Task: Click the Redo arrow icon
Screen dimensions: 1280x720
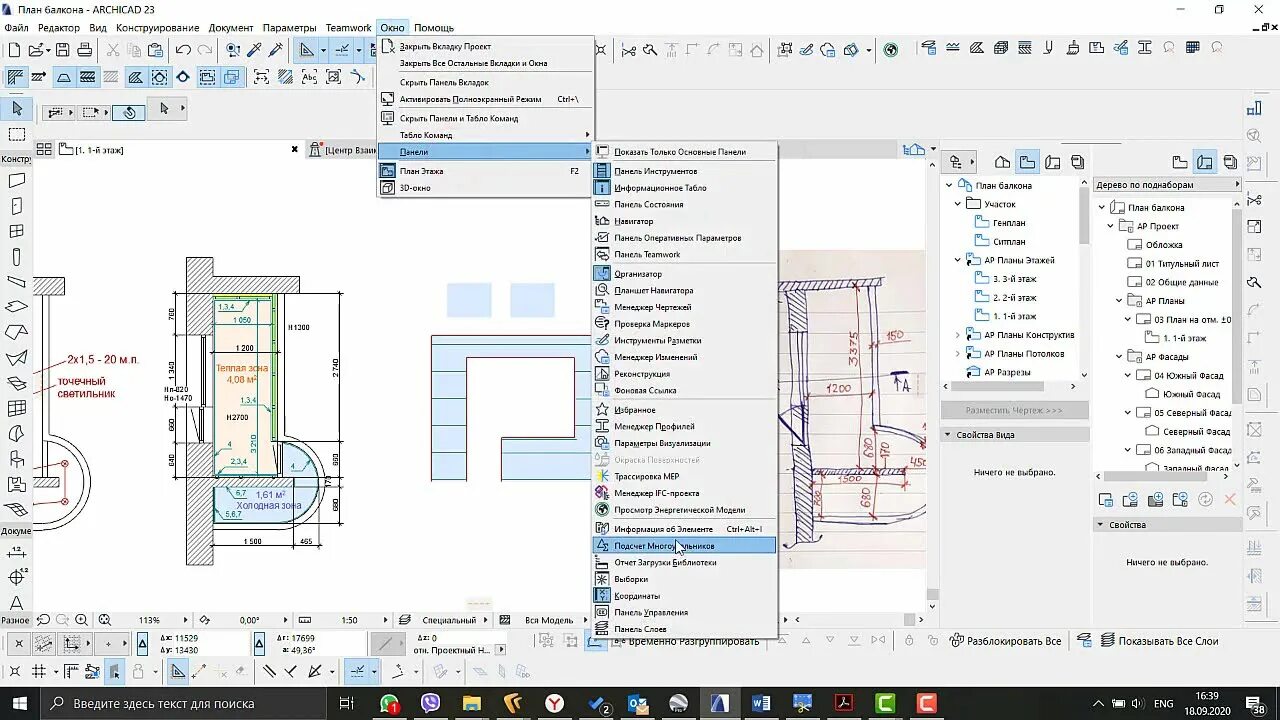Action: tap(205, 50)
